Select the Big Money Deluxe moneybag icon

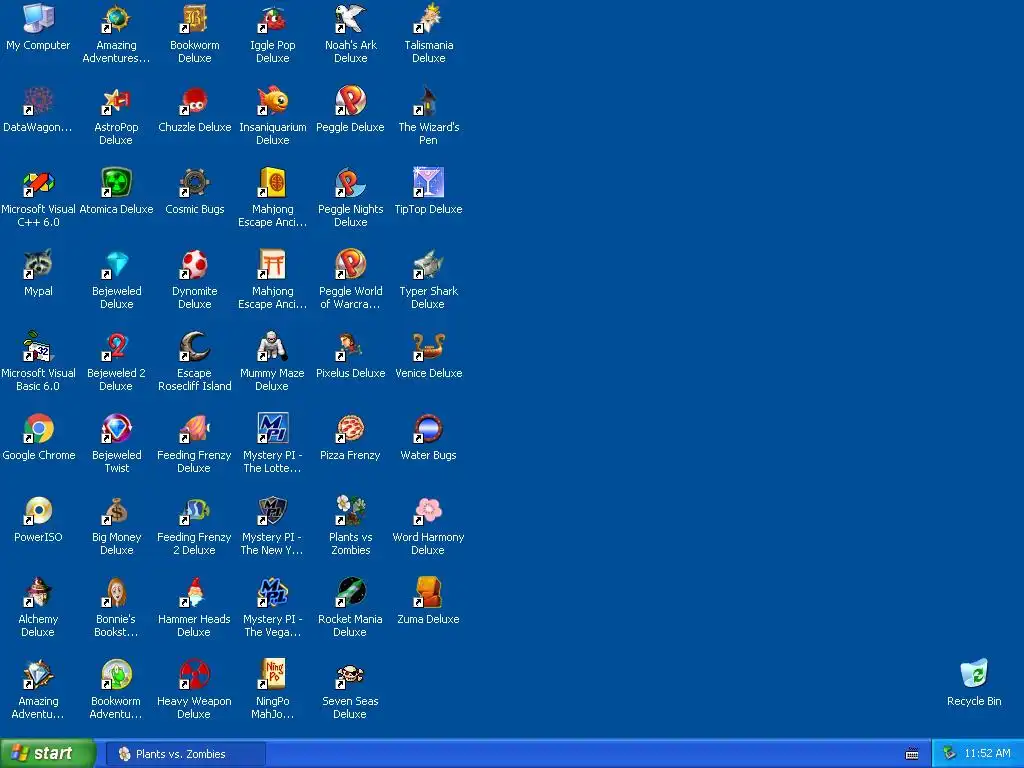click(116, 510)
